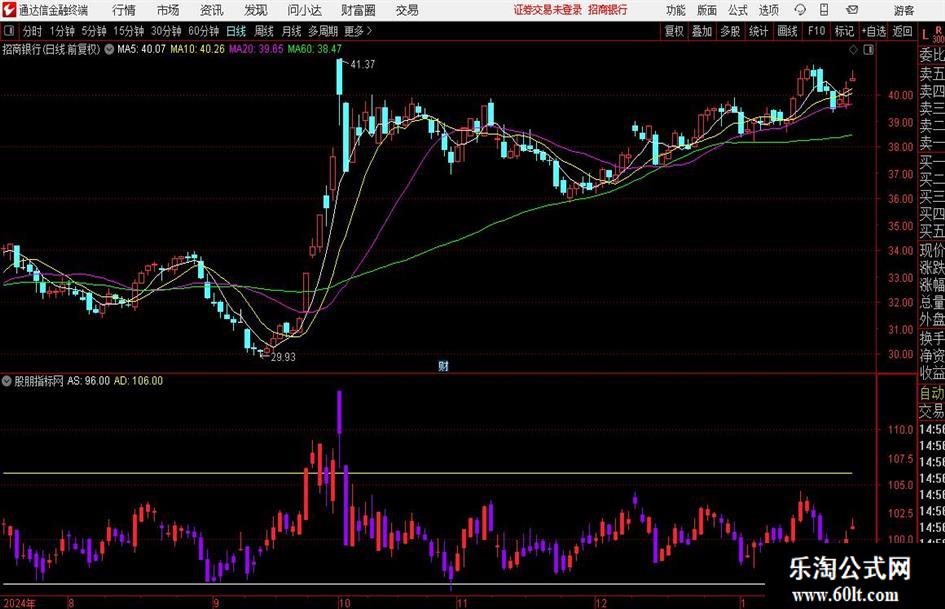Screen dimensions: 945x609
Task: Switch to 5分钟 period tab
Action: [x=94, y=31]
